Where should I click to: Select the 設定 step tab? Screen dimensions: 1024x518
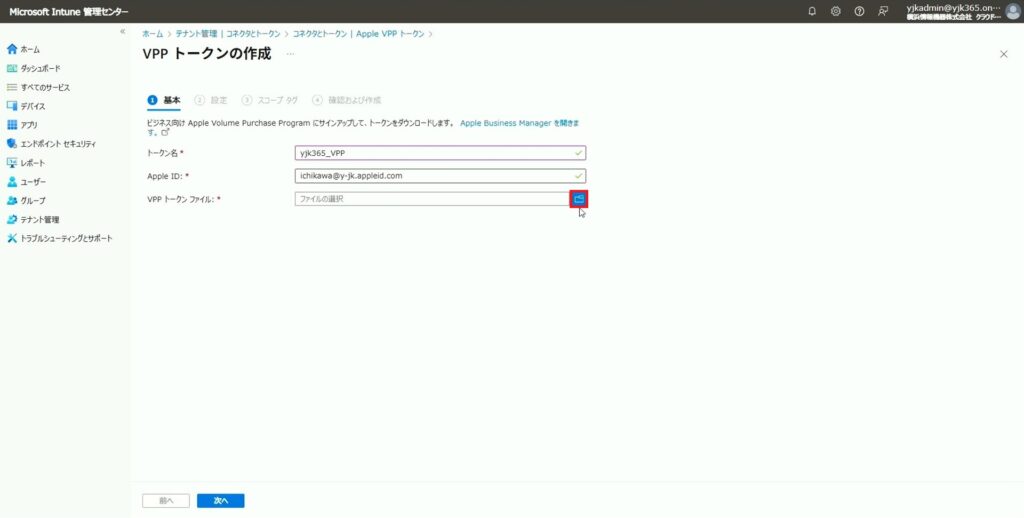click(x=211, y=100)
